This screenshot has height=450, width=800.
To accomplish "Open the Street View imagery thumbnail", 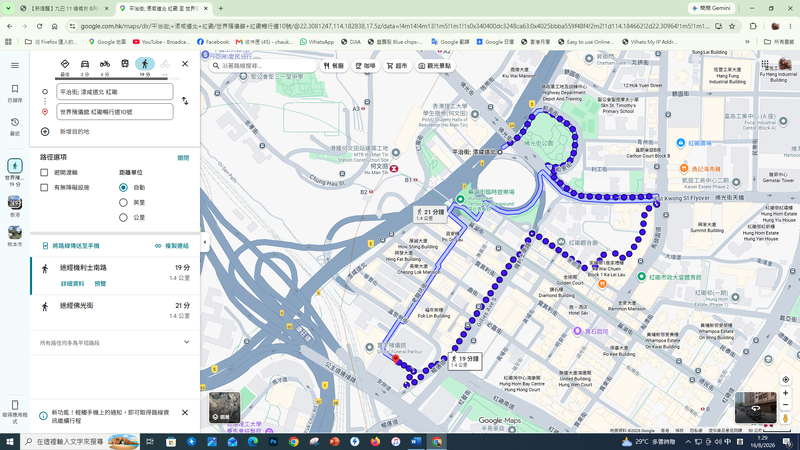I will 756,407.
